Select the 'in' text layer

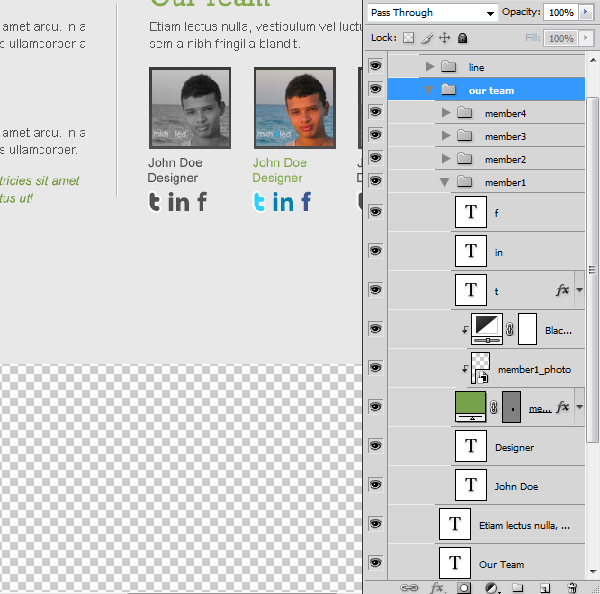point(486,251)
